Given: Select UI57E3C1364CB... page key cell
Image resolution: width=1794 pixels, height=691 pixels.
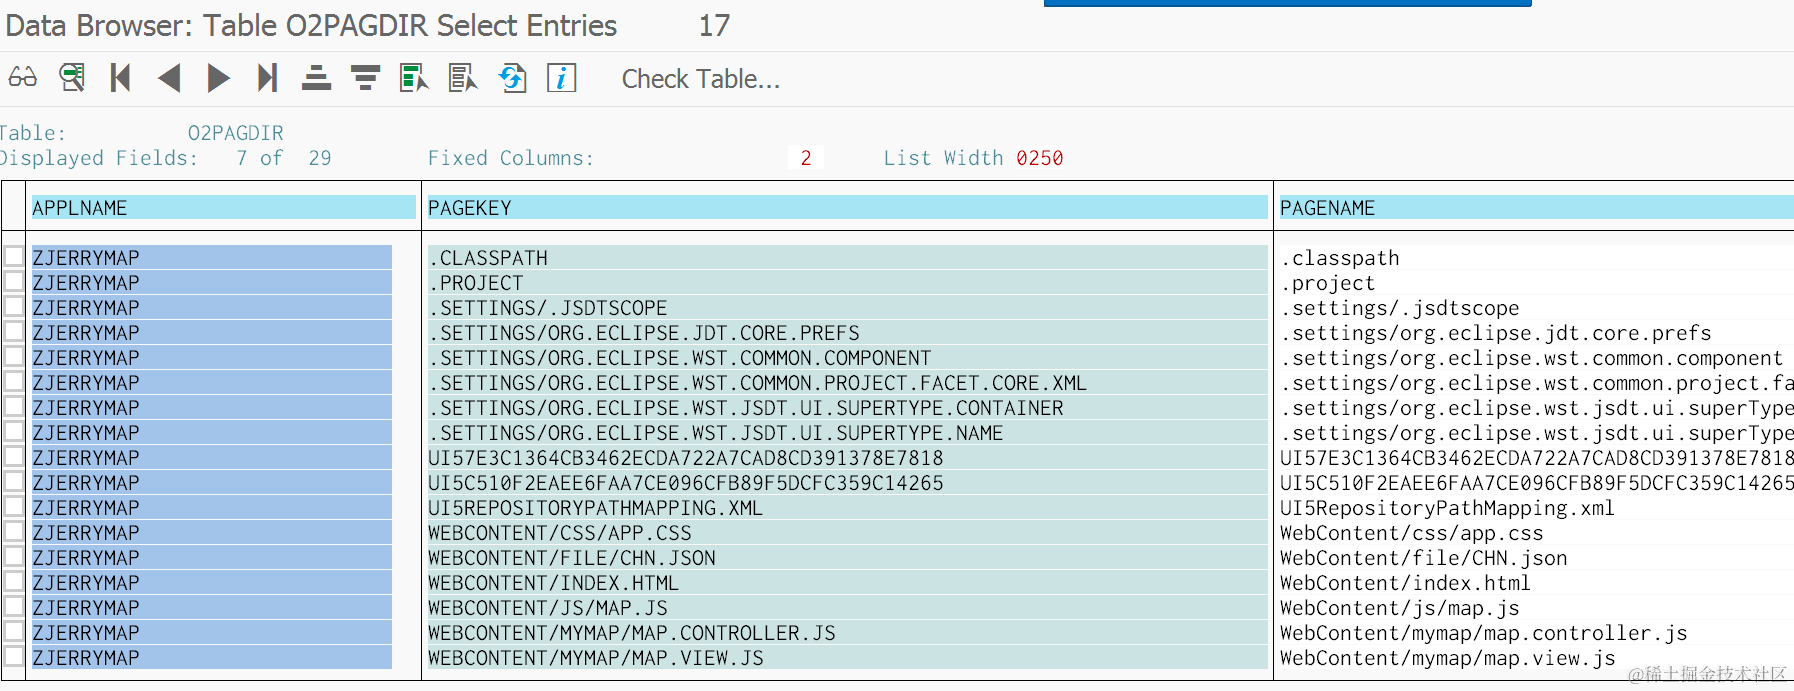Looking at the screenshot, I should point(847,458).
